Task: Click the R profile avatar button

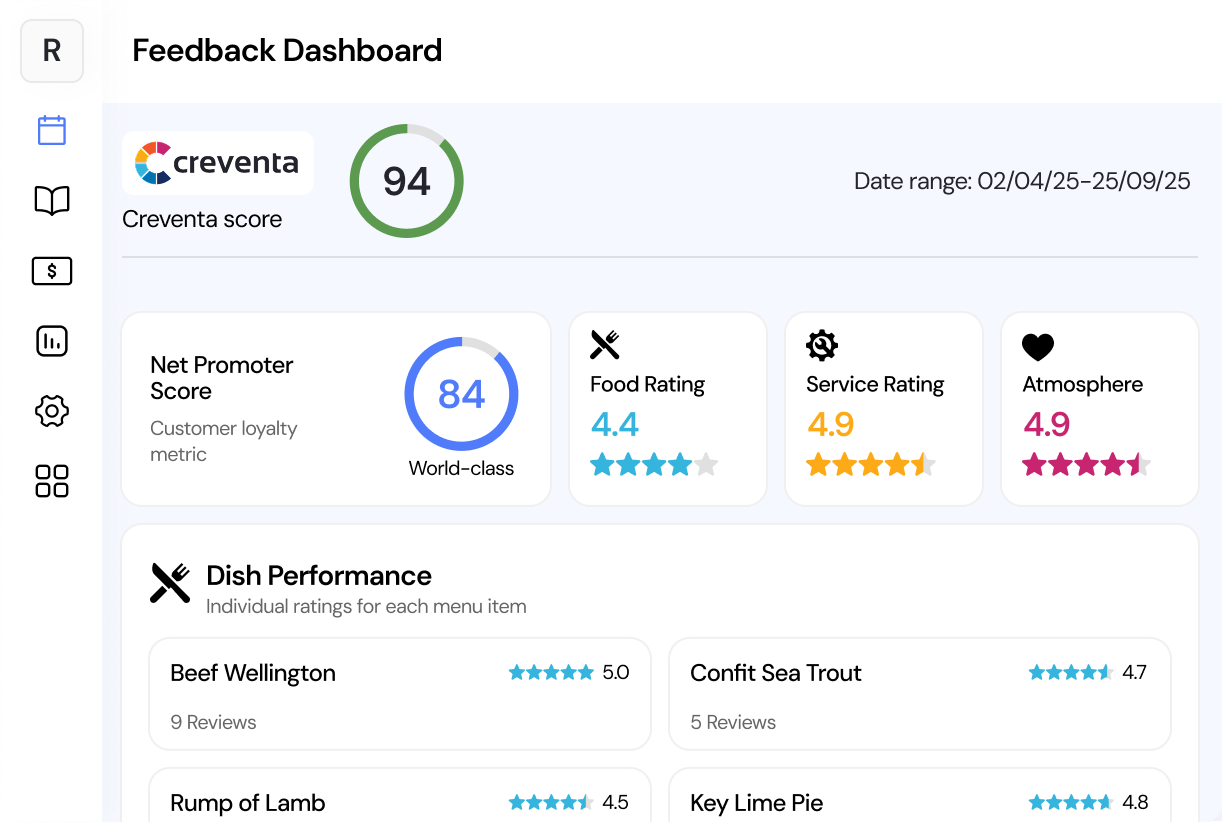Action: [52, 51]
